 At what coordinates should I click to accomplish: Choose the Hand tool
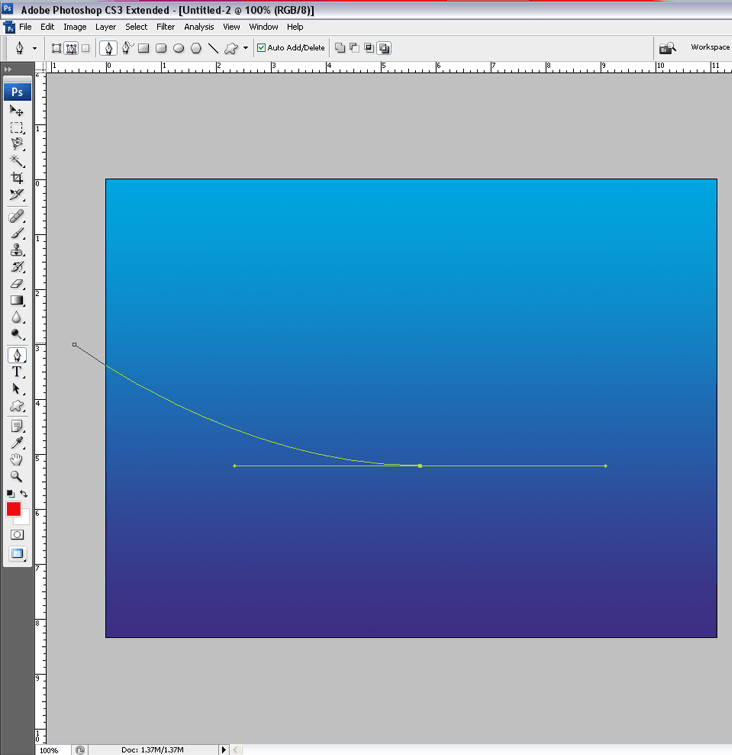click(x=17, y=460)
